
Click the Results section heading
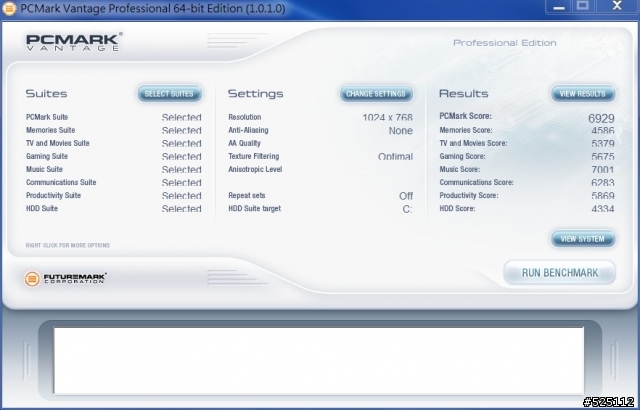[x=464, y=93]
